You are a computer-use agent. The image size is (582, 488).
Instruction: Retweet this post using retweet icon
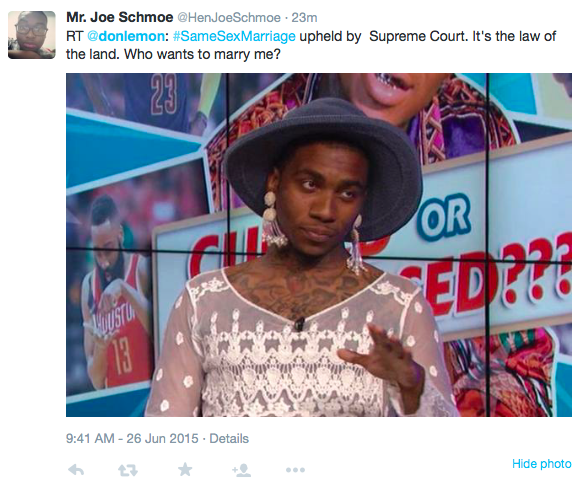coord(128,471)
